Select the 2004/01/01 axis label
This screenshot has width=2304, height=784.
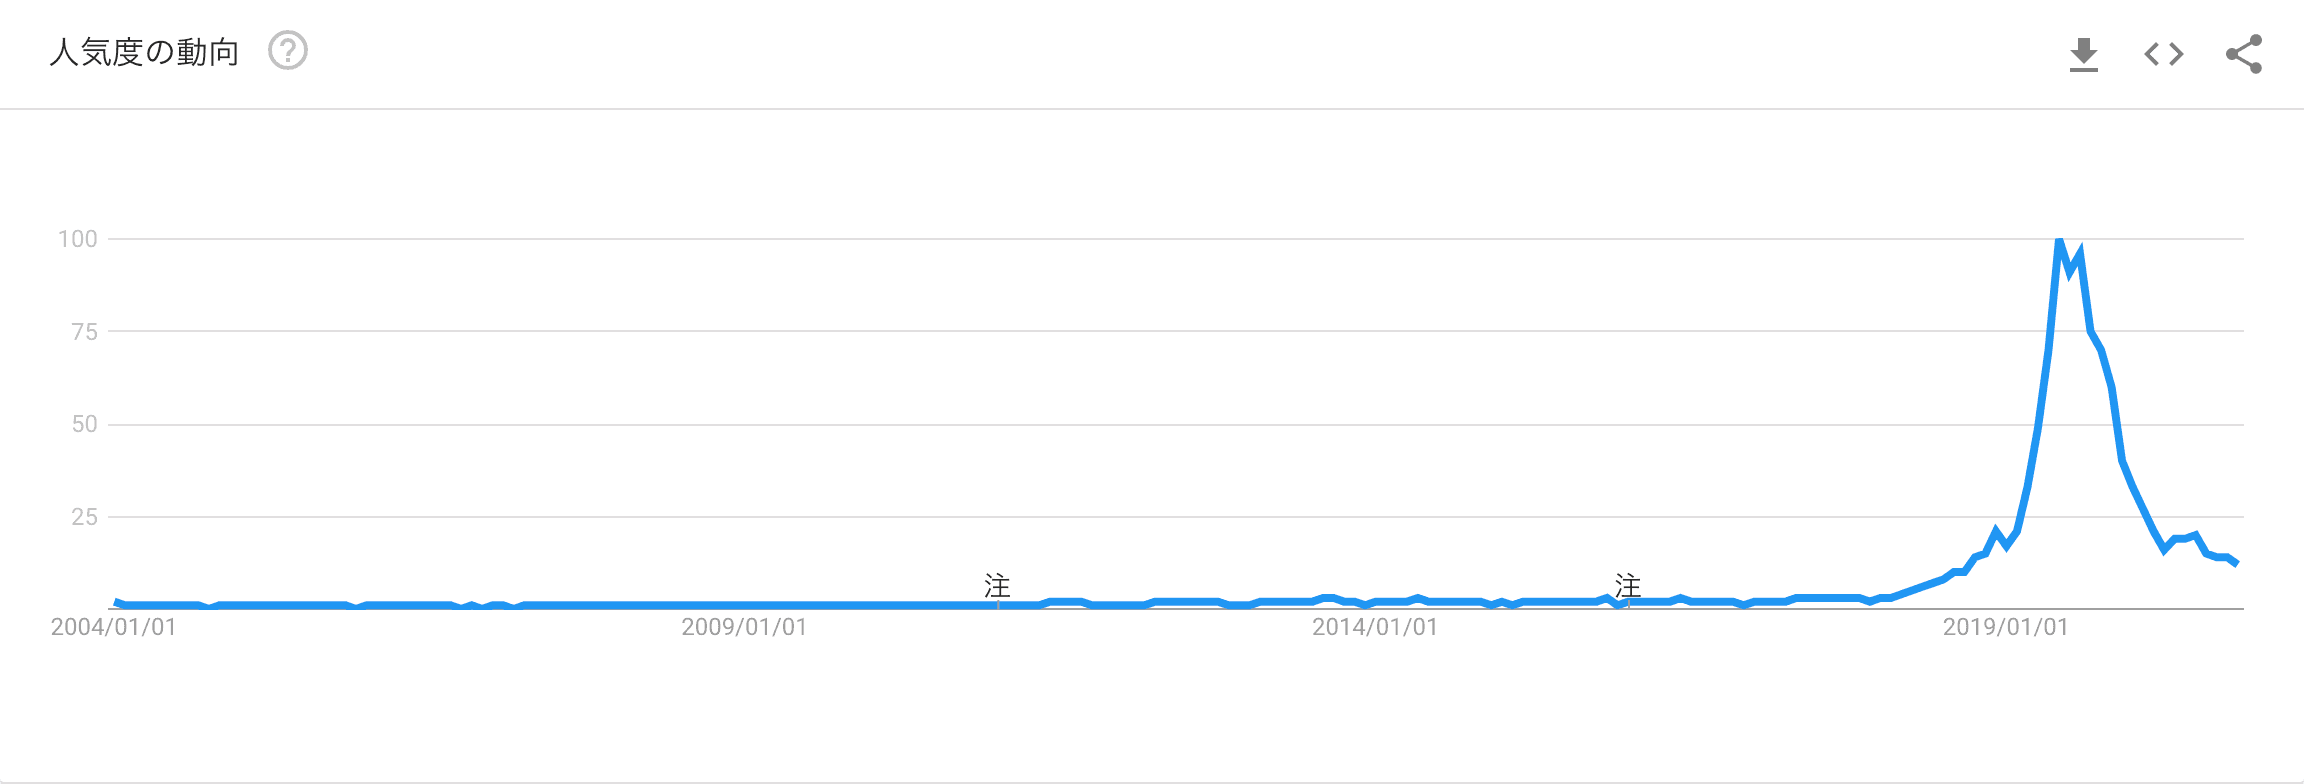pyautogui.click(x=114, y=627)
